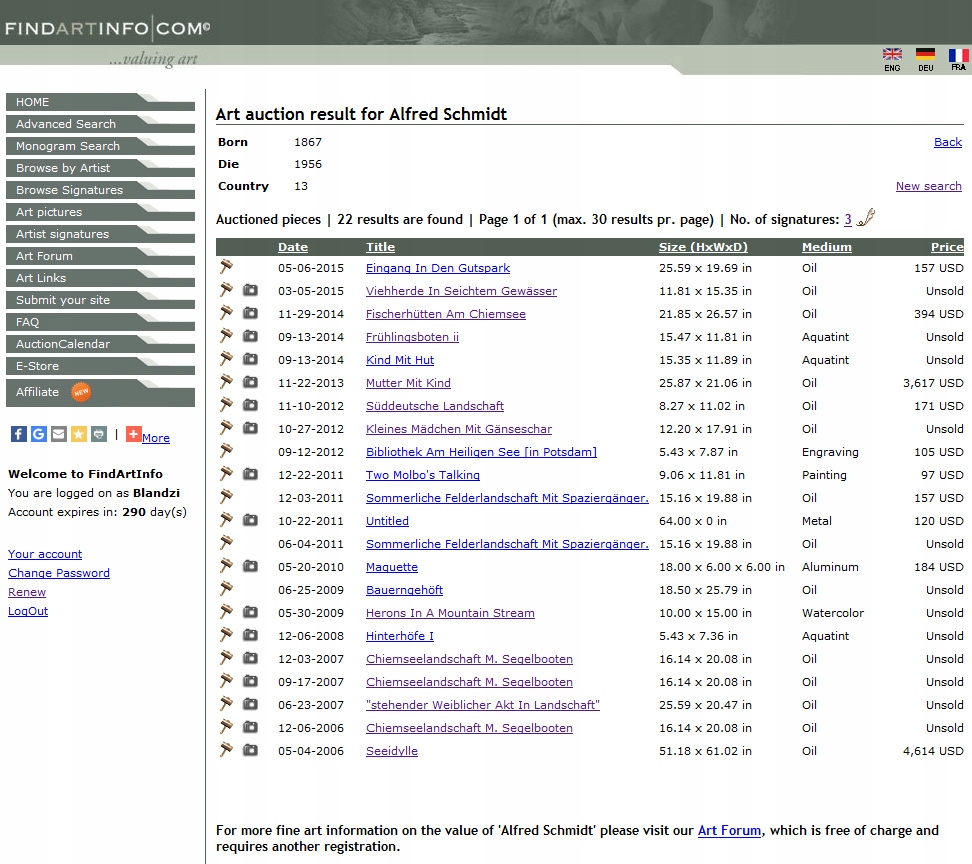Click Renew account link
The width and height of the screenshot is (972, 864).
[x=27, y=592]
